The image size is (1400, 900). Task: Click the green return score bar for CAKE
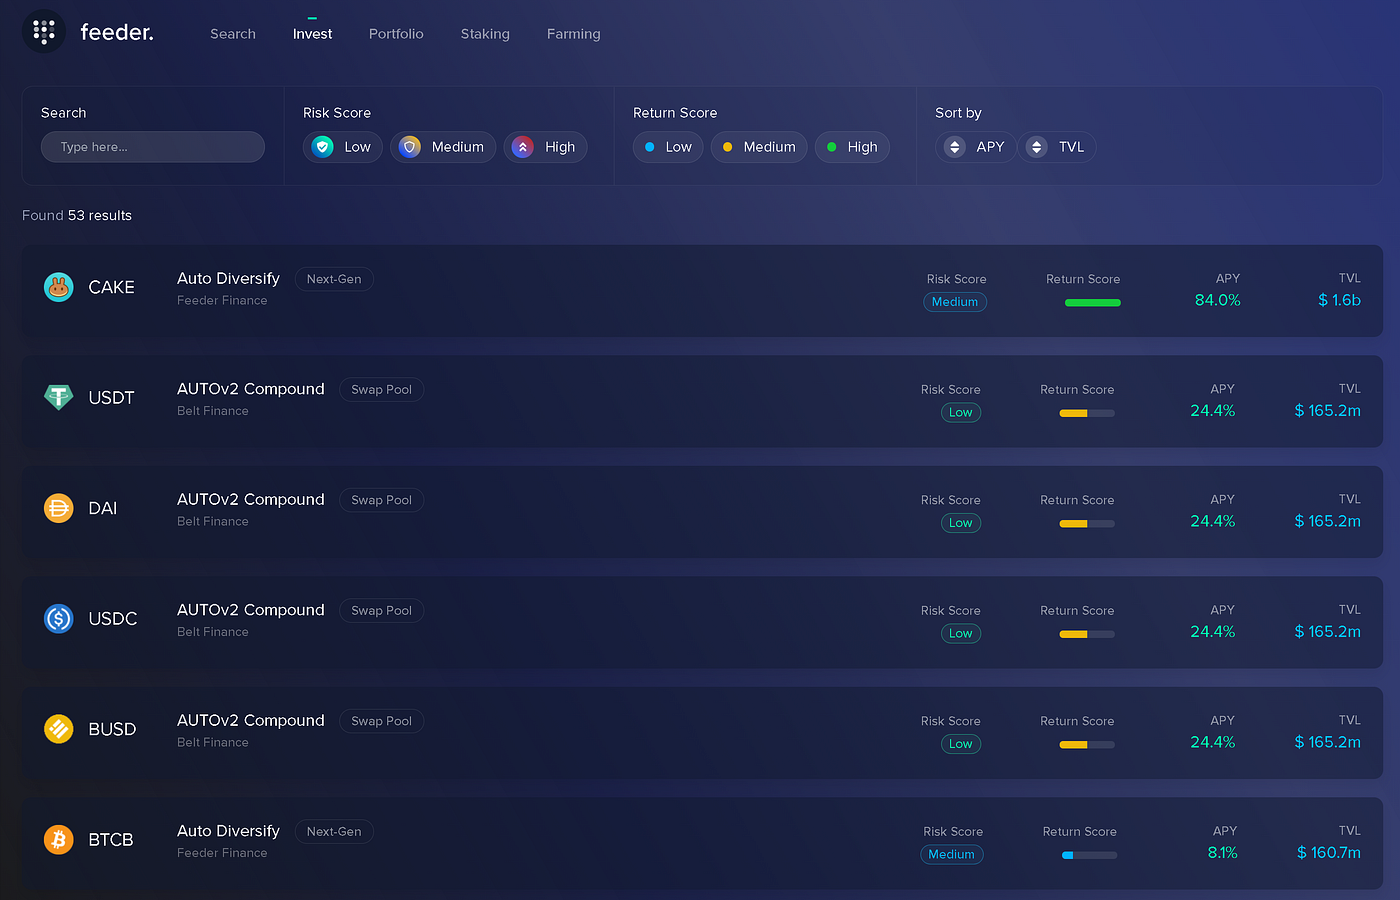[1093, 303]
